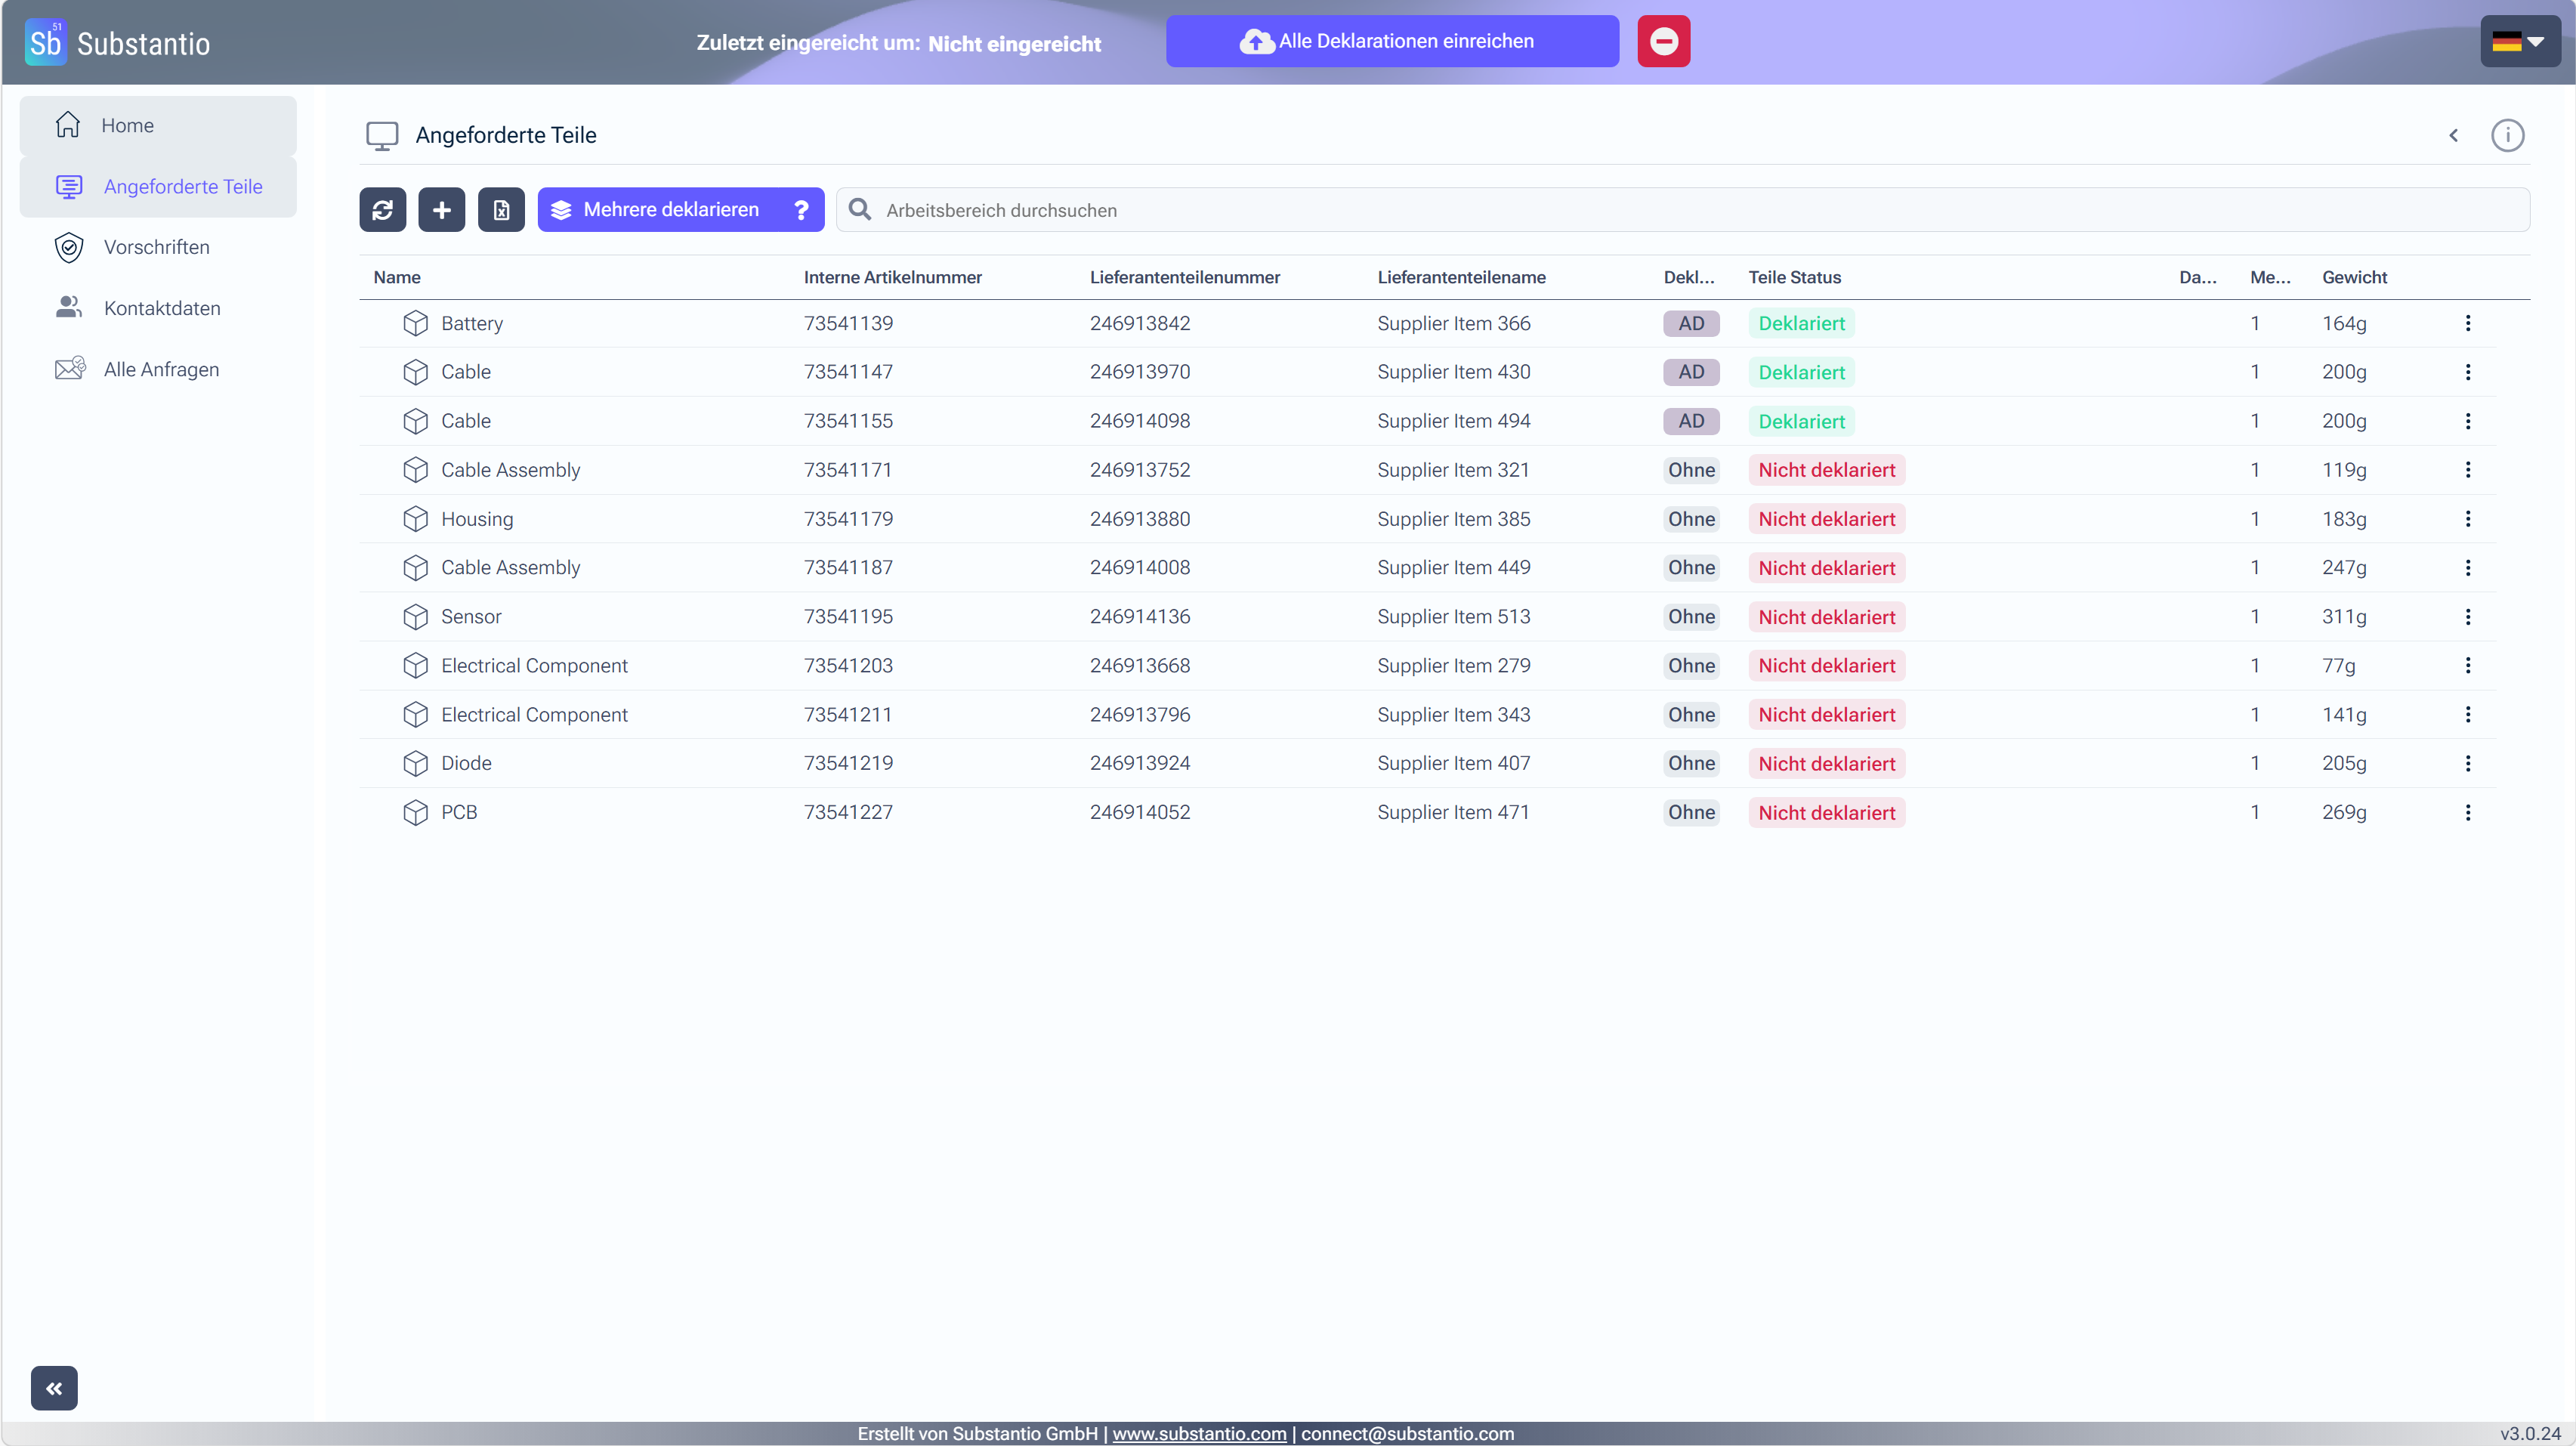This screenshot has height=1446, width=2576.
Task: Click the Home house icon in the sidebar
Action: [x=68, y=124]
